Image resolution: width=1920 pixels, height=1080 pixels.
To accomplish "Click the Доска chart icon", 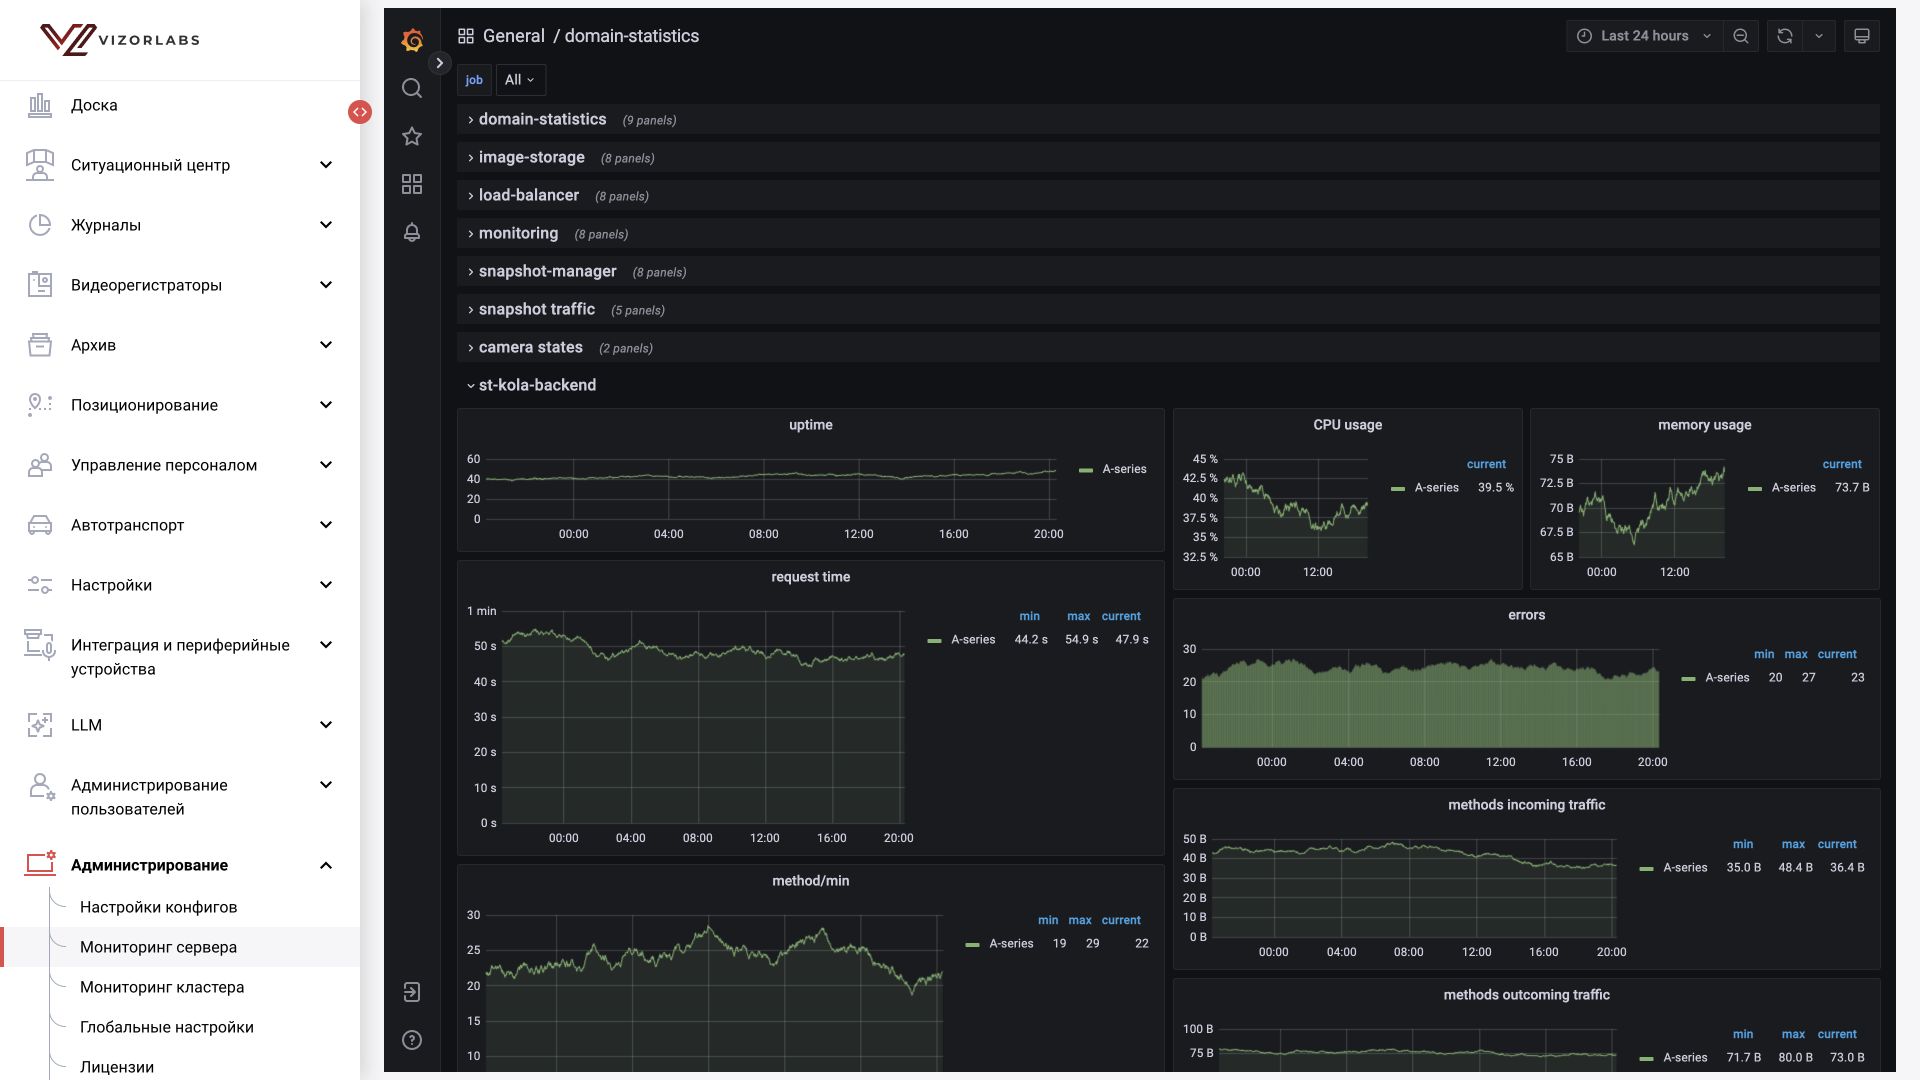I will pos(40,105).
